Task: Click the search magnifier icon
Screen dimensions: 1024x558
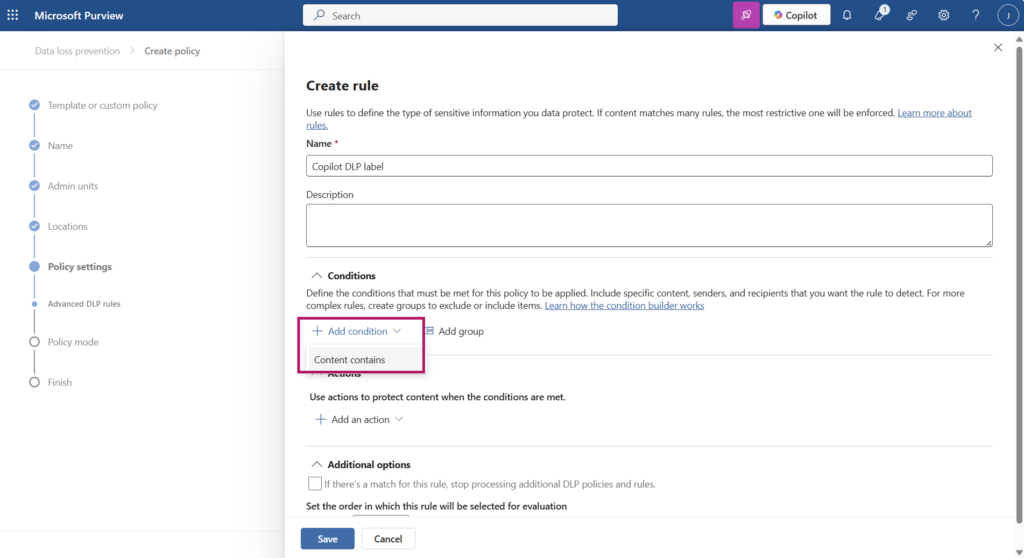Action: [x=319, y=15]
